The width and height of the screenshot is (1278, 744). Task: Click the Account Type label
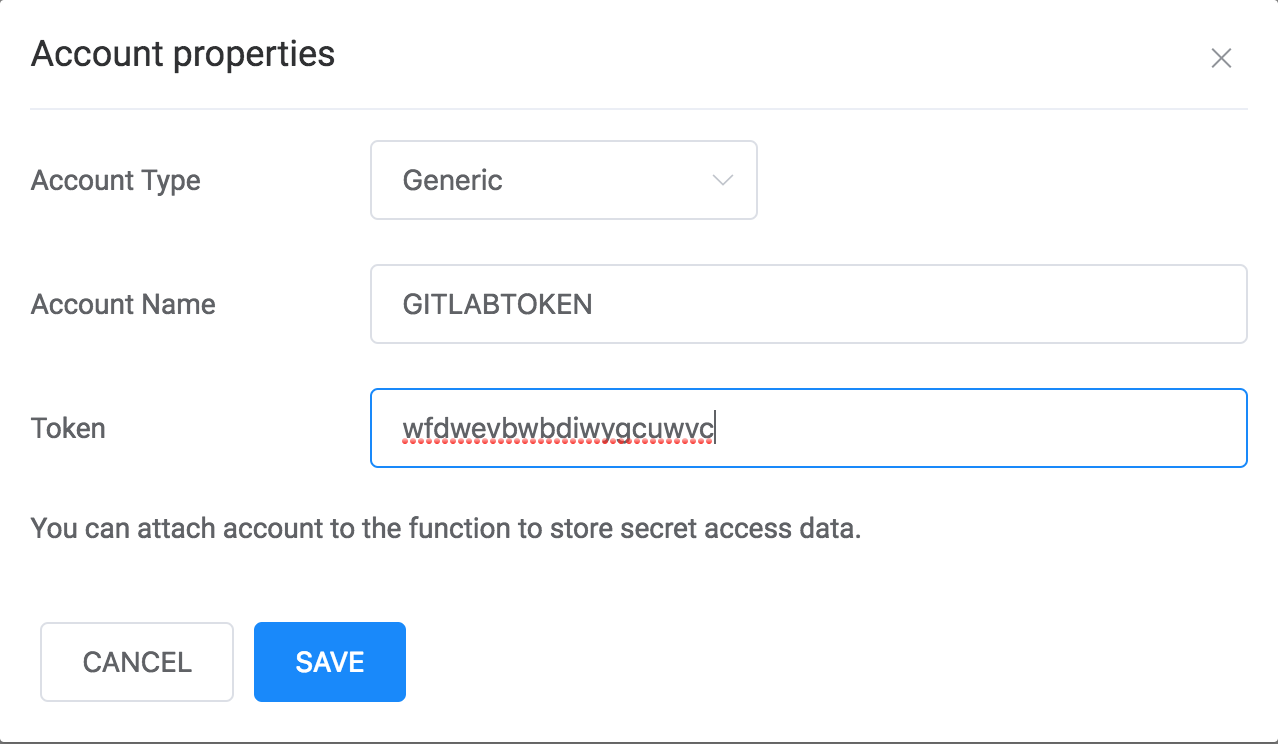116,181
